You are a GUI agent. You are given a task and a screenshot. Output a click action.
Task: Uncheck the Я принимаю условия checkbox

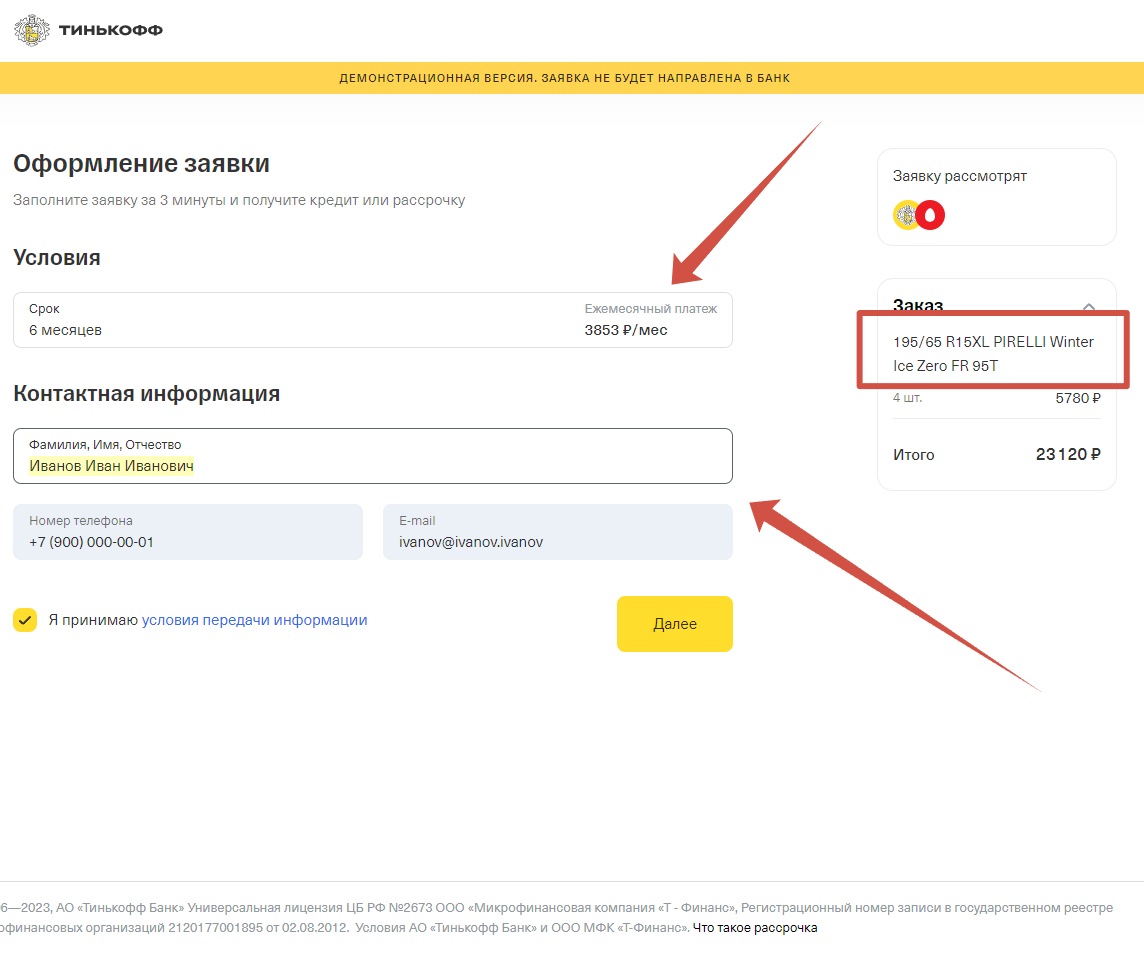[25, 620]
